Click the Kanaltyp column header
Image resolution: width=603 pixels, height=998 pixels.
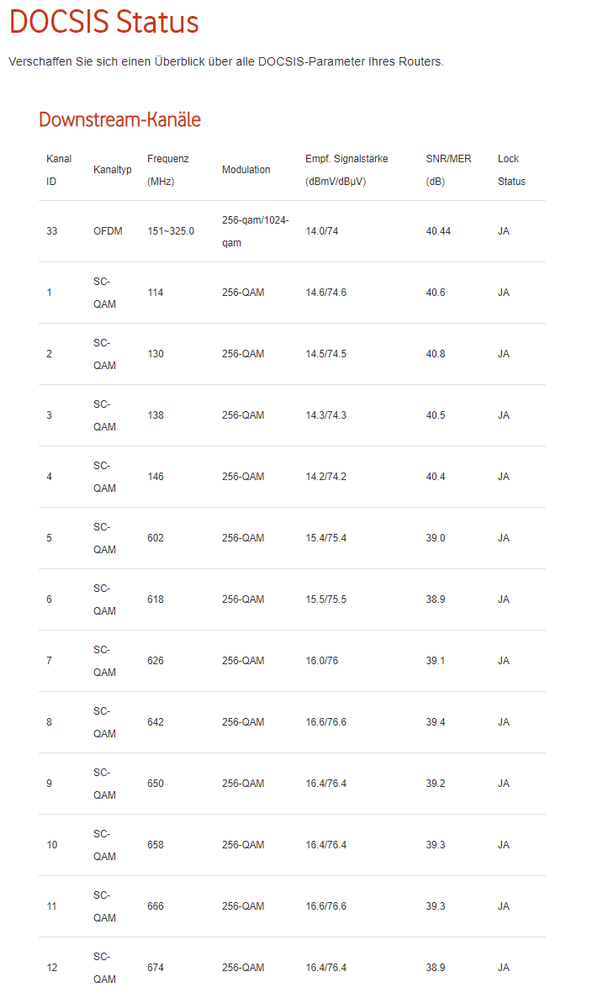[x=112, y=170]
